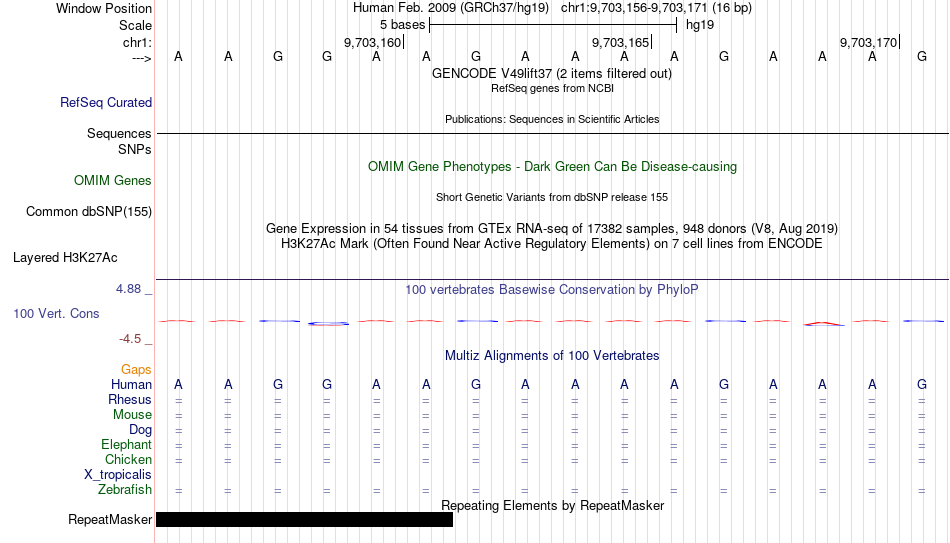Click the GENCODE V49lift37 track title

point(551,73)
